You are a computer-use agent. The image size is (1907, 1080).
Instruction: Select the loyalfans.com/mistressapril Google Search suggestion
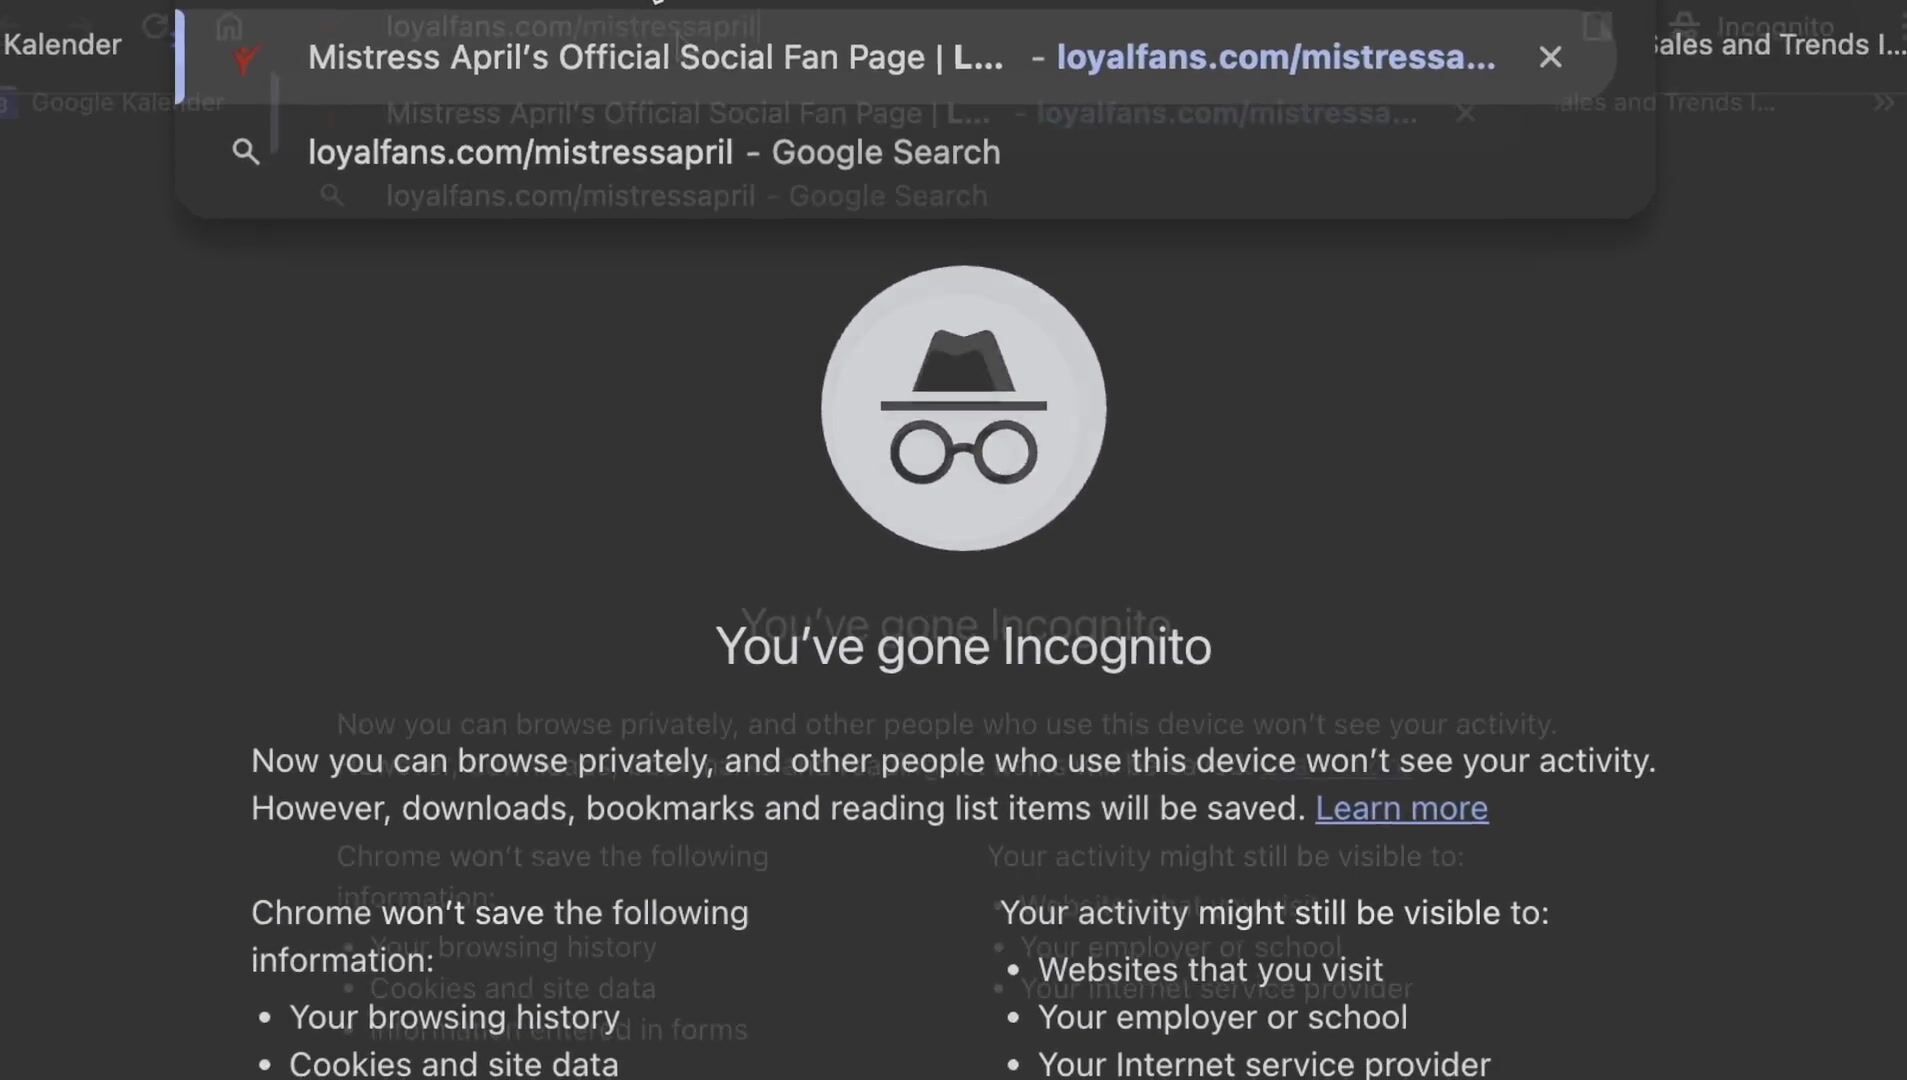[x=653, y=152]
